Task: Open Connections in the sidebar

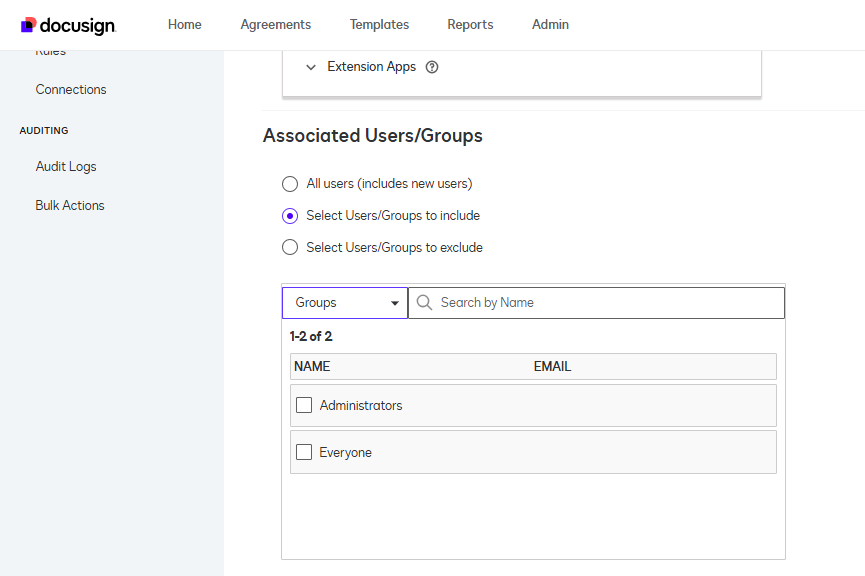Action: [71, 89]
